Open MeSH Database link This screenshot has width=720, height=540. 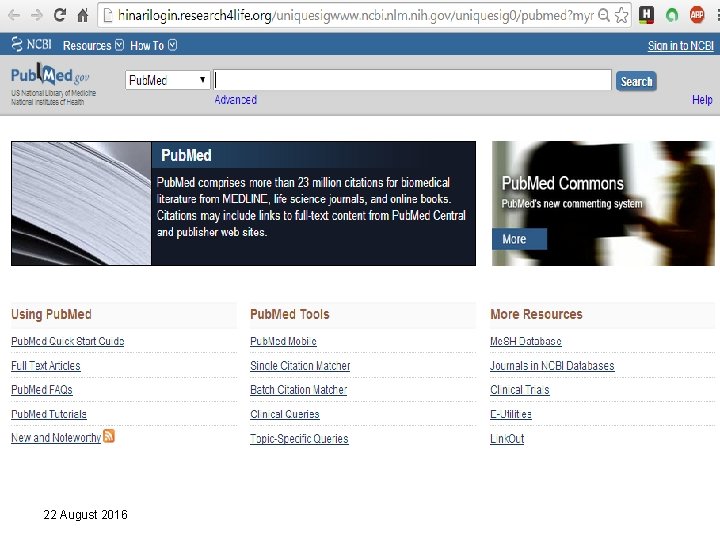tap(526, 341)
